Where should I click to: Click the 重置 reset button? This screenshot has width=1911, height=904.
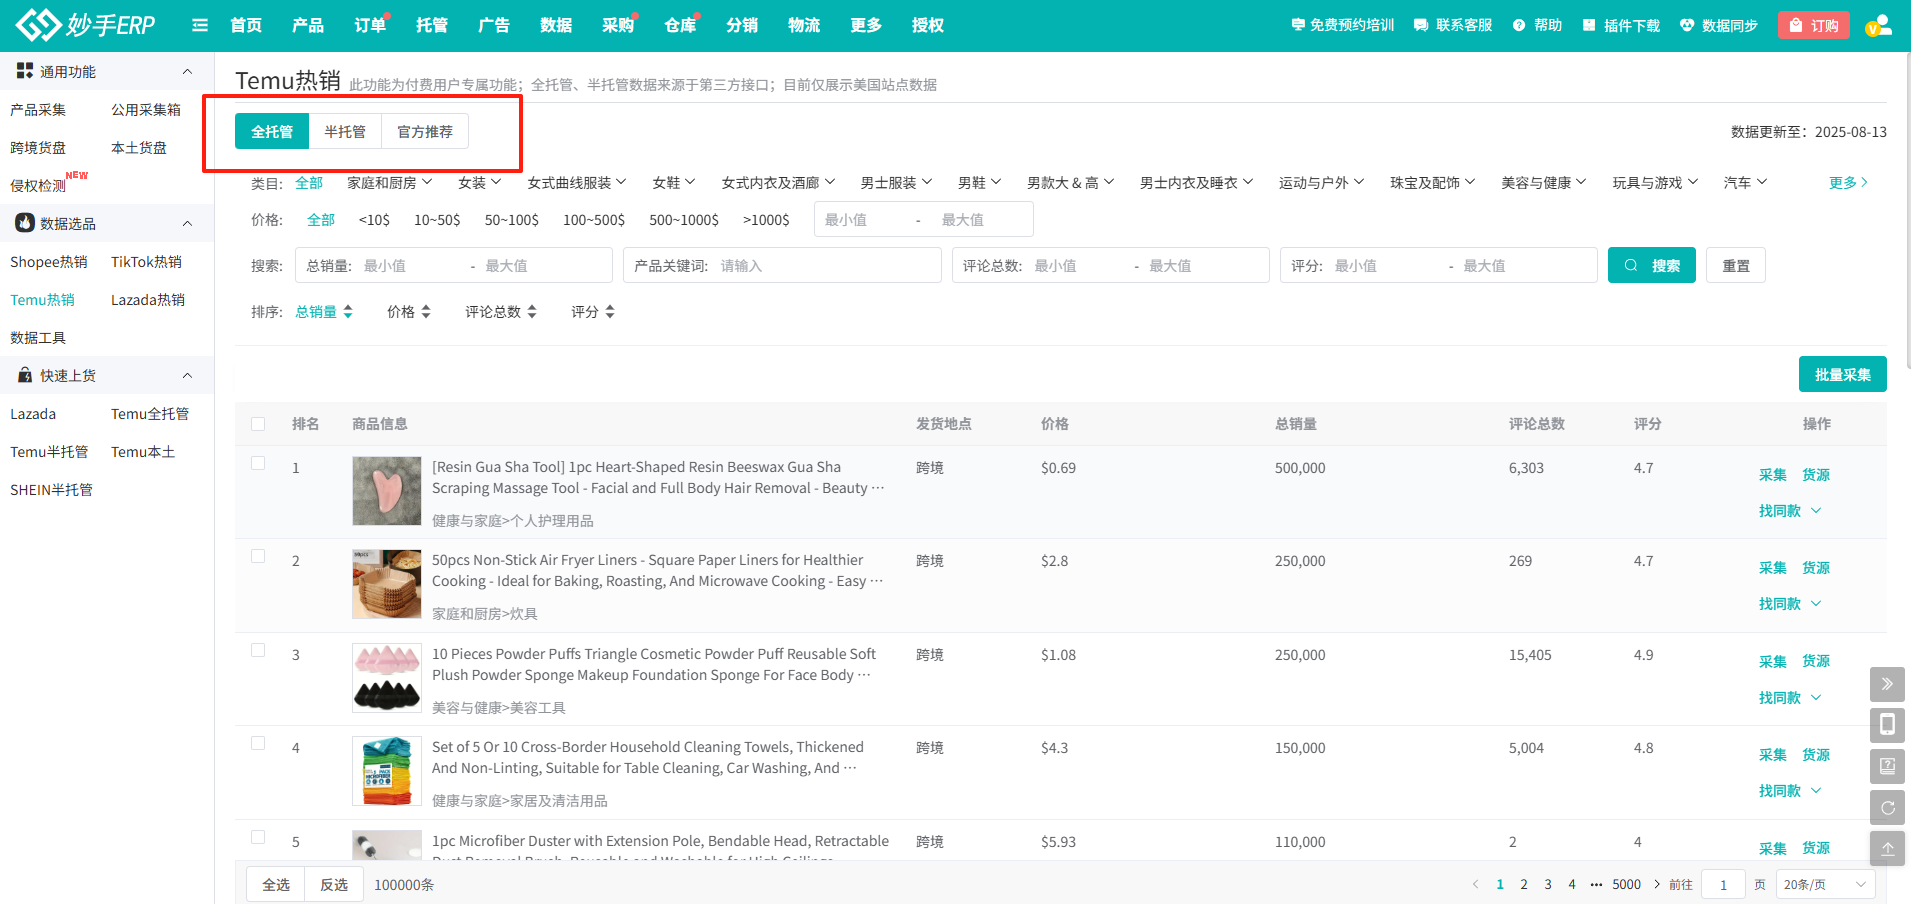1736,265
